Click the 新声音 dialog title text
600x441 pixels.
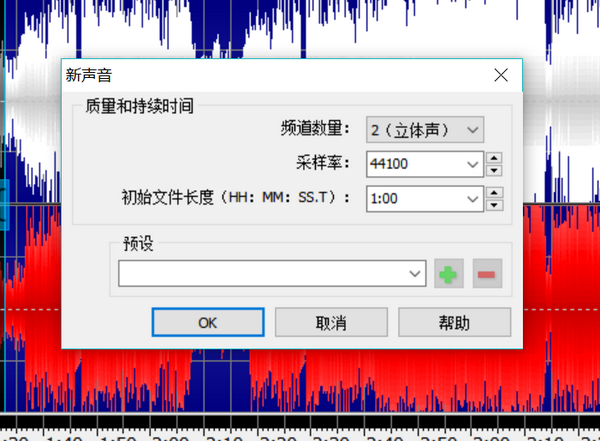pos(89,75)
